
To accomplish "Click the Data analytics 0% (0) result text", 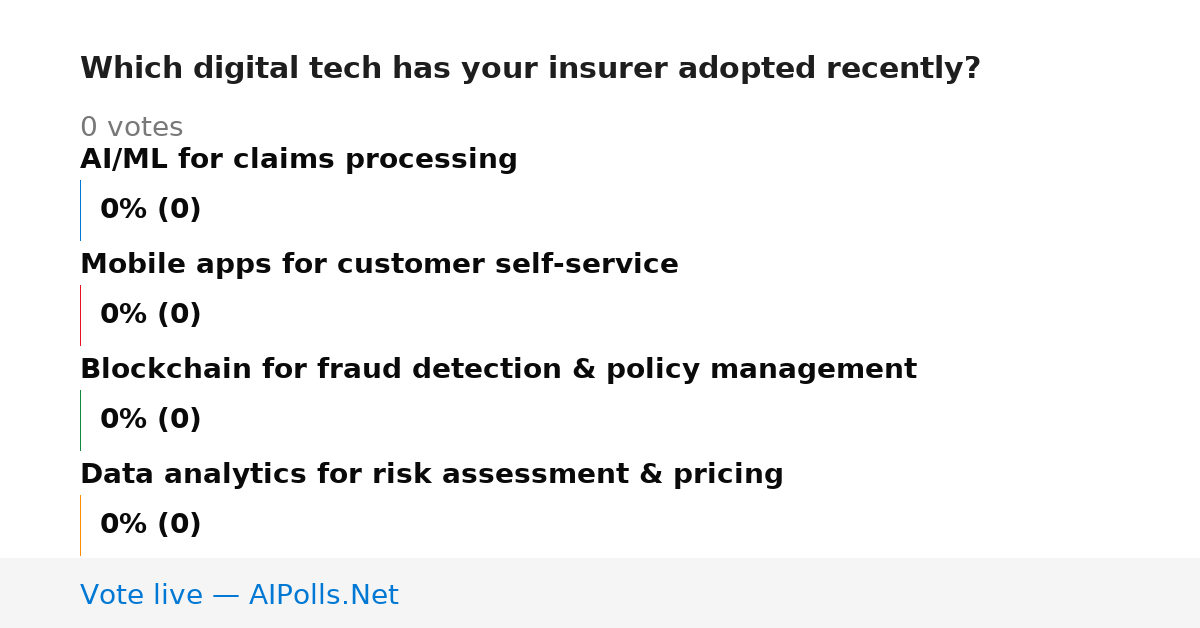I will point(150,525).
